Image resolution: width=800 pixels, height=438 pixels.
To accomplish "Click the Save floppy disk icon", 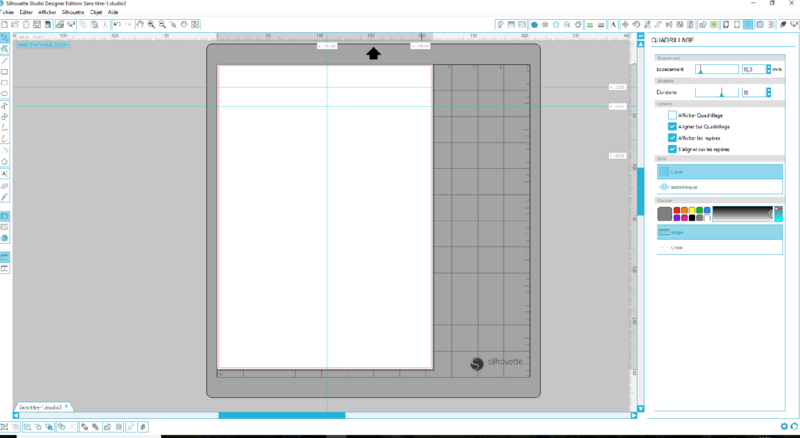I will coord(37,25).
